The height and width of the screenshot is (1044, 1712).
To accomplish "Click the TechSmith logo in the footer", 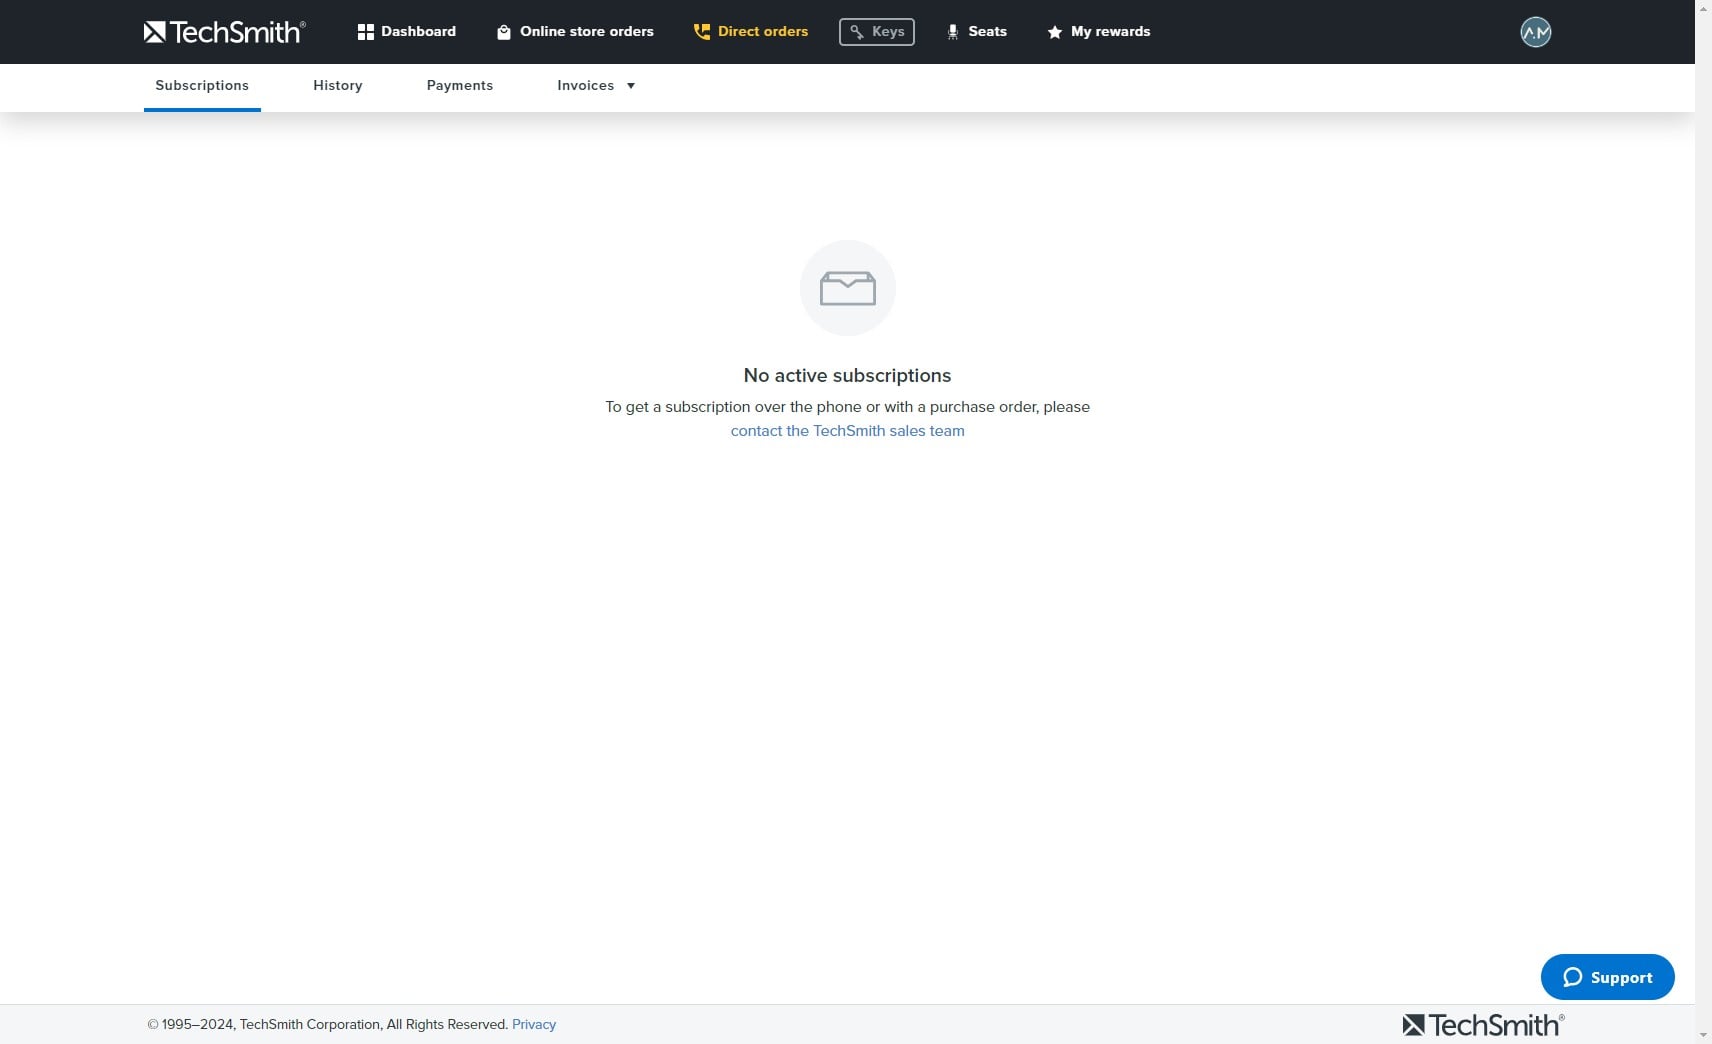I will 1483,1025.
